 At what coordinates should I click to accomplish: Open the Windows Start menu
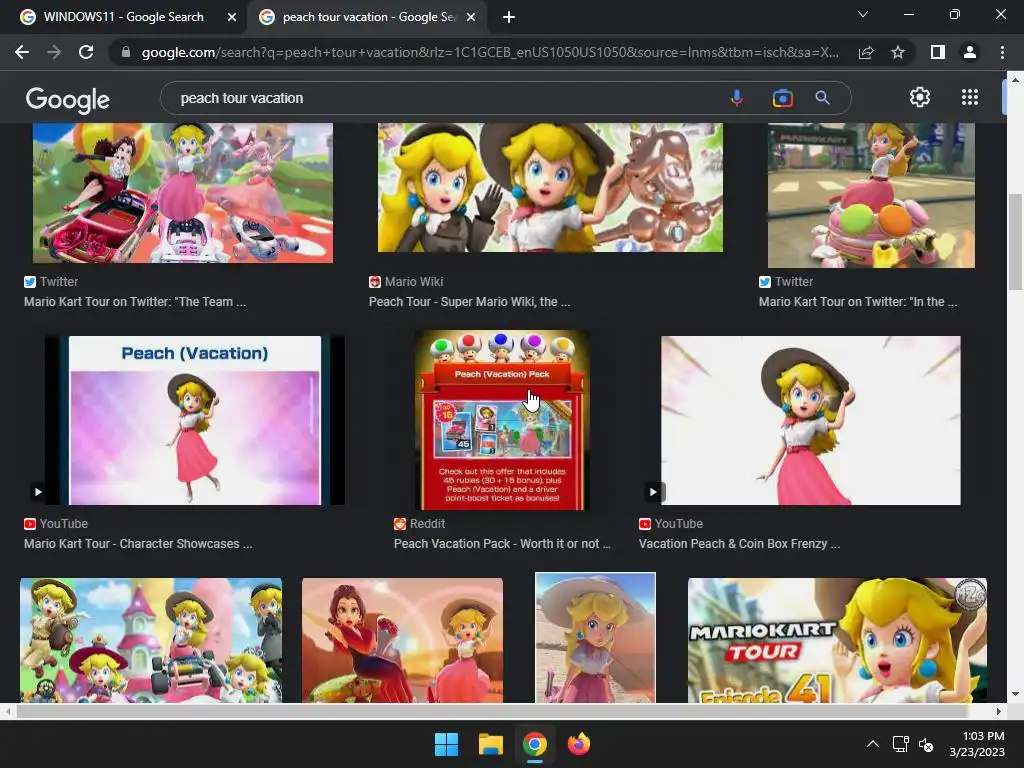tap(447, 744)
